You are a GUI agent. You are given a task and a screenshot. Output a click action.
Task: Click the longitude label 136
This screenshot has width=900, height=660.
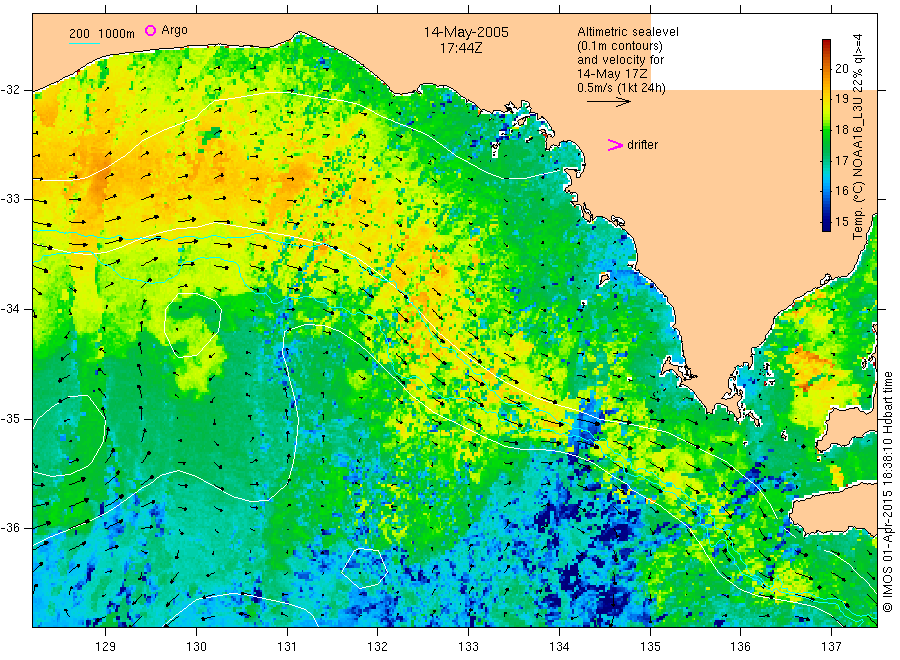[740, 647]
